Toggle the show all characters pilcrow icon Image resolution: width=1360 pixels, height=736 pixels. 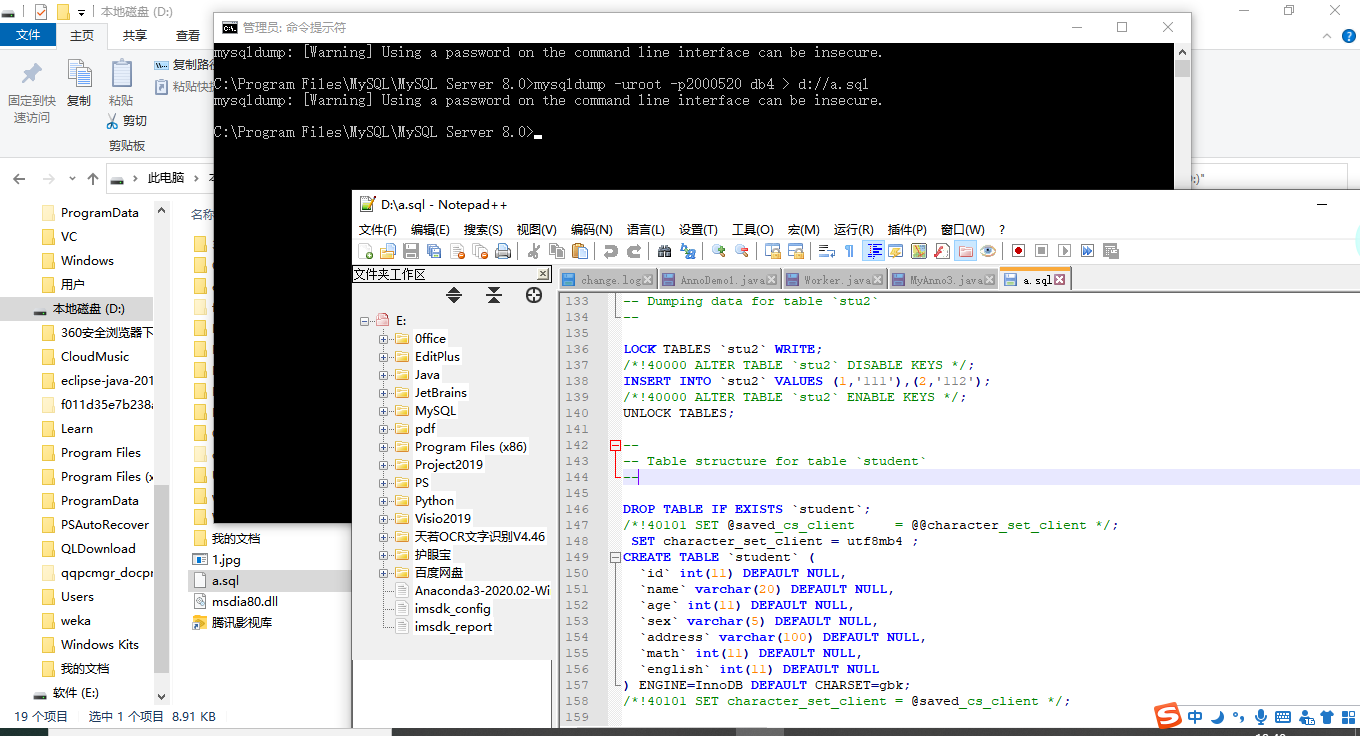pos(849,251)
